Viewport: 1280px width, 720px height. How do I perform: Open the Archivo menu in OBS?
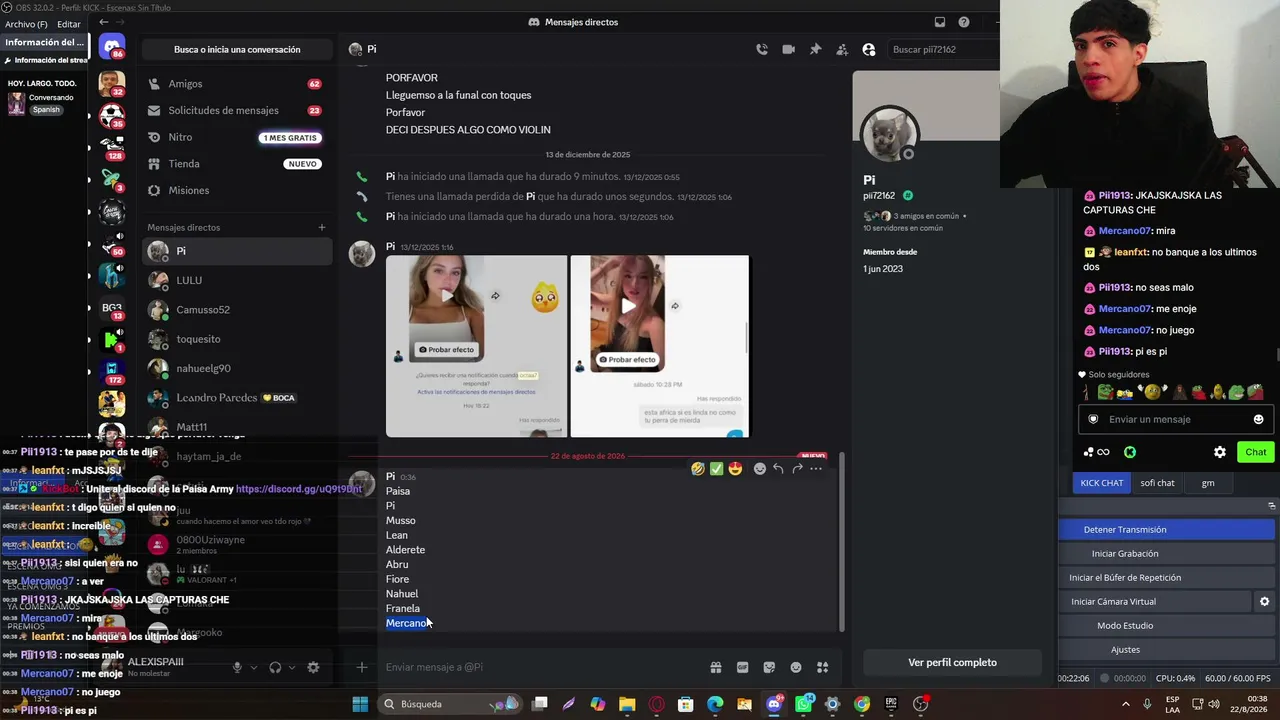[x=26, y=24]
